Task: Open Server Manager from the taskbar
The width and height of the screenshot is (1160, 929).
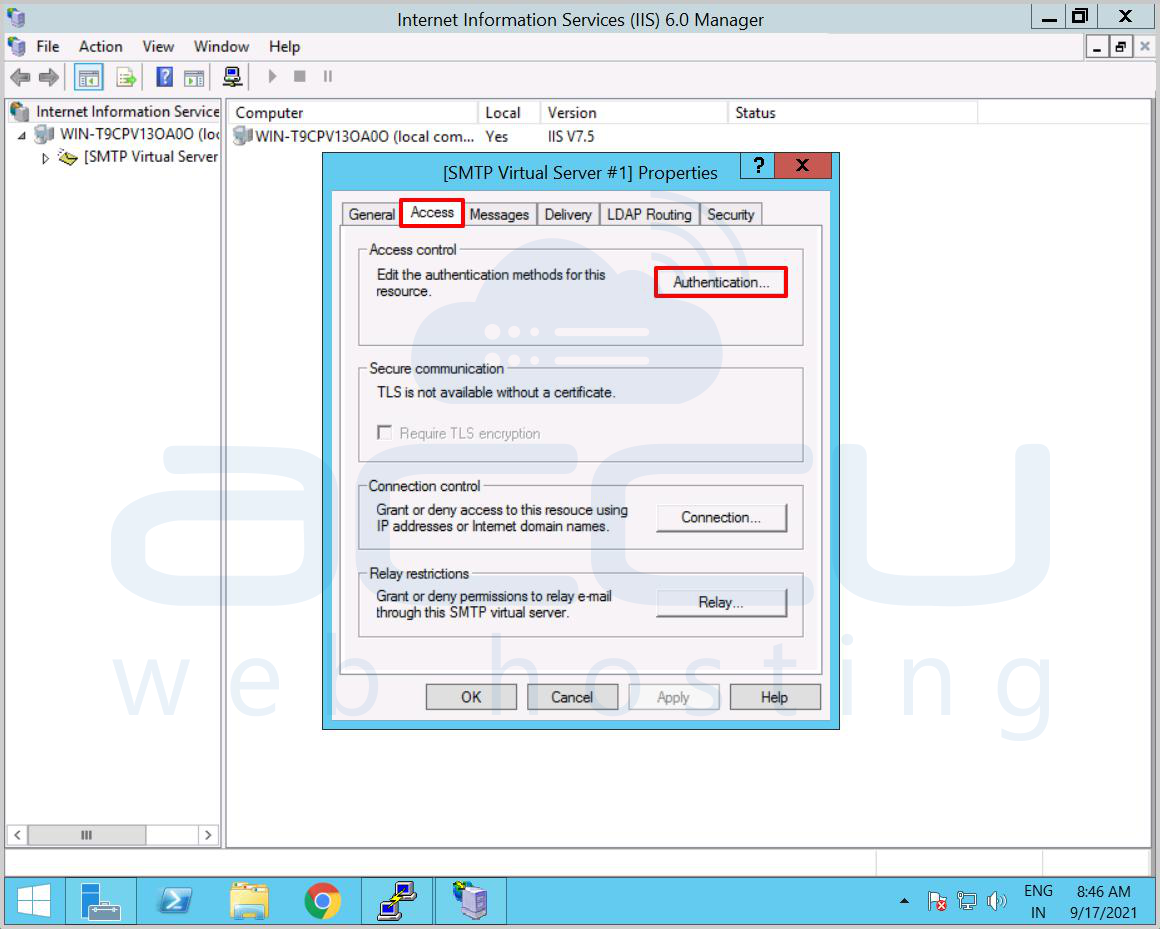Action: (x=101, y=901)
